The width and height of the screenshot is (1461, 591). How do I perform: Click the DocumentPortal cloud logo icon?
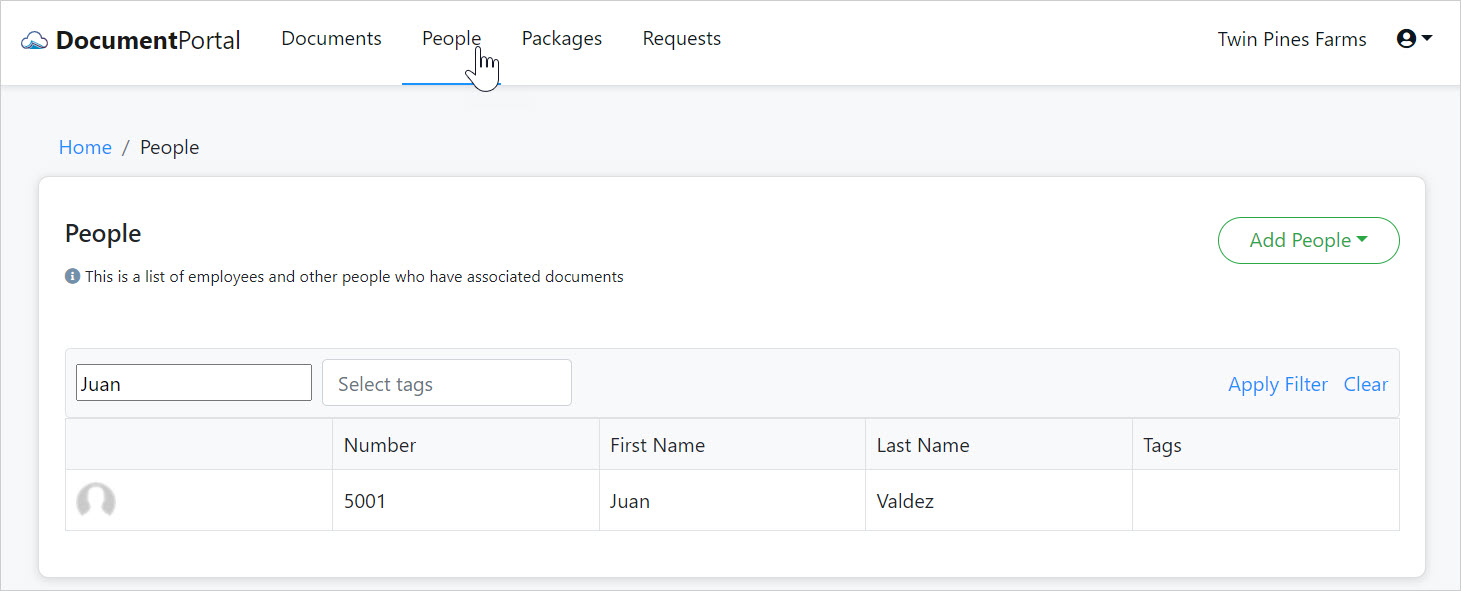click(x=35, y=41)
